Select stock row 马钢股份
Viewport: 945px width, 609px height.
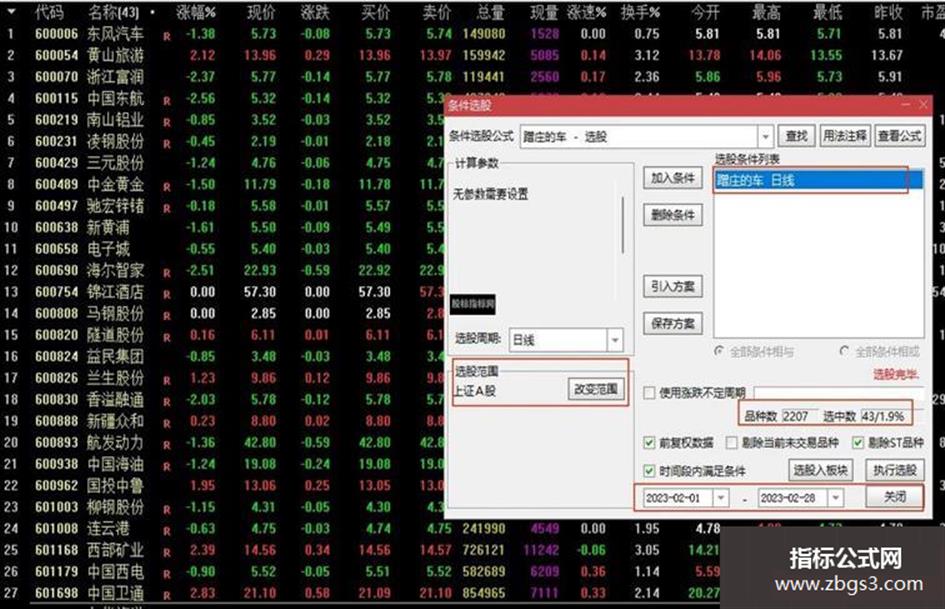pyautogui.click(x=116, y=314)
